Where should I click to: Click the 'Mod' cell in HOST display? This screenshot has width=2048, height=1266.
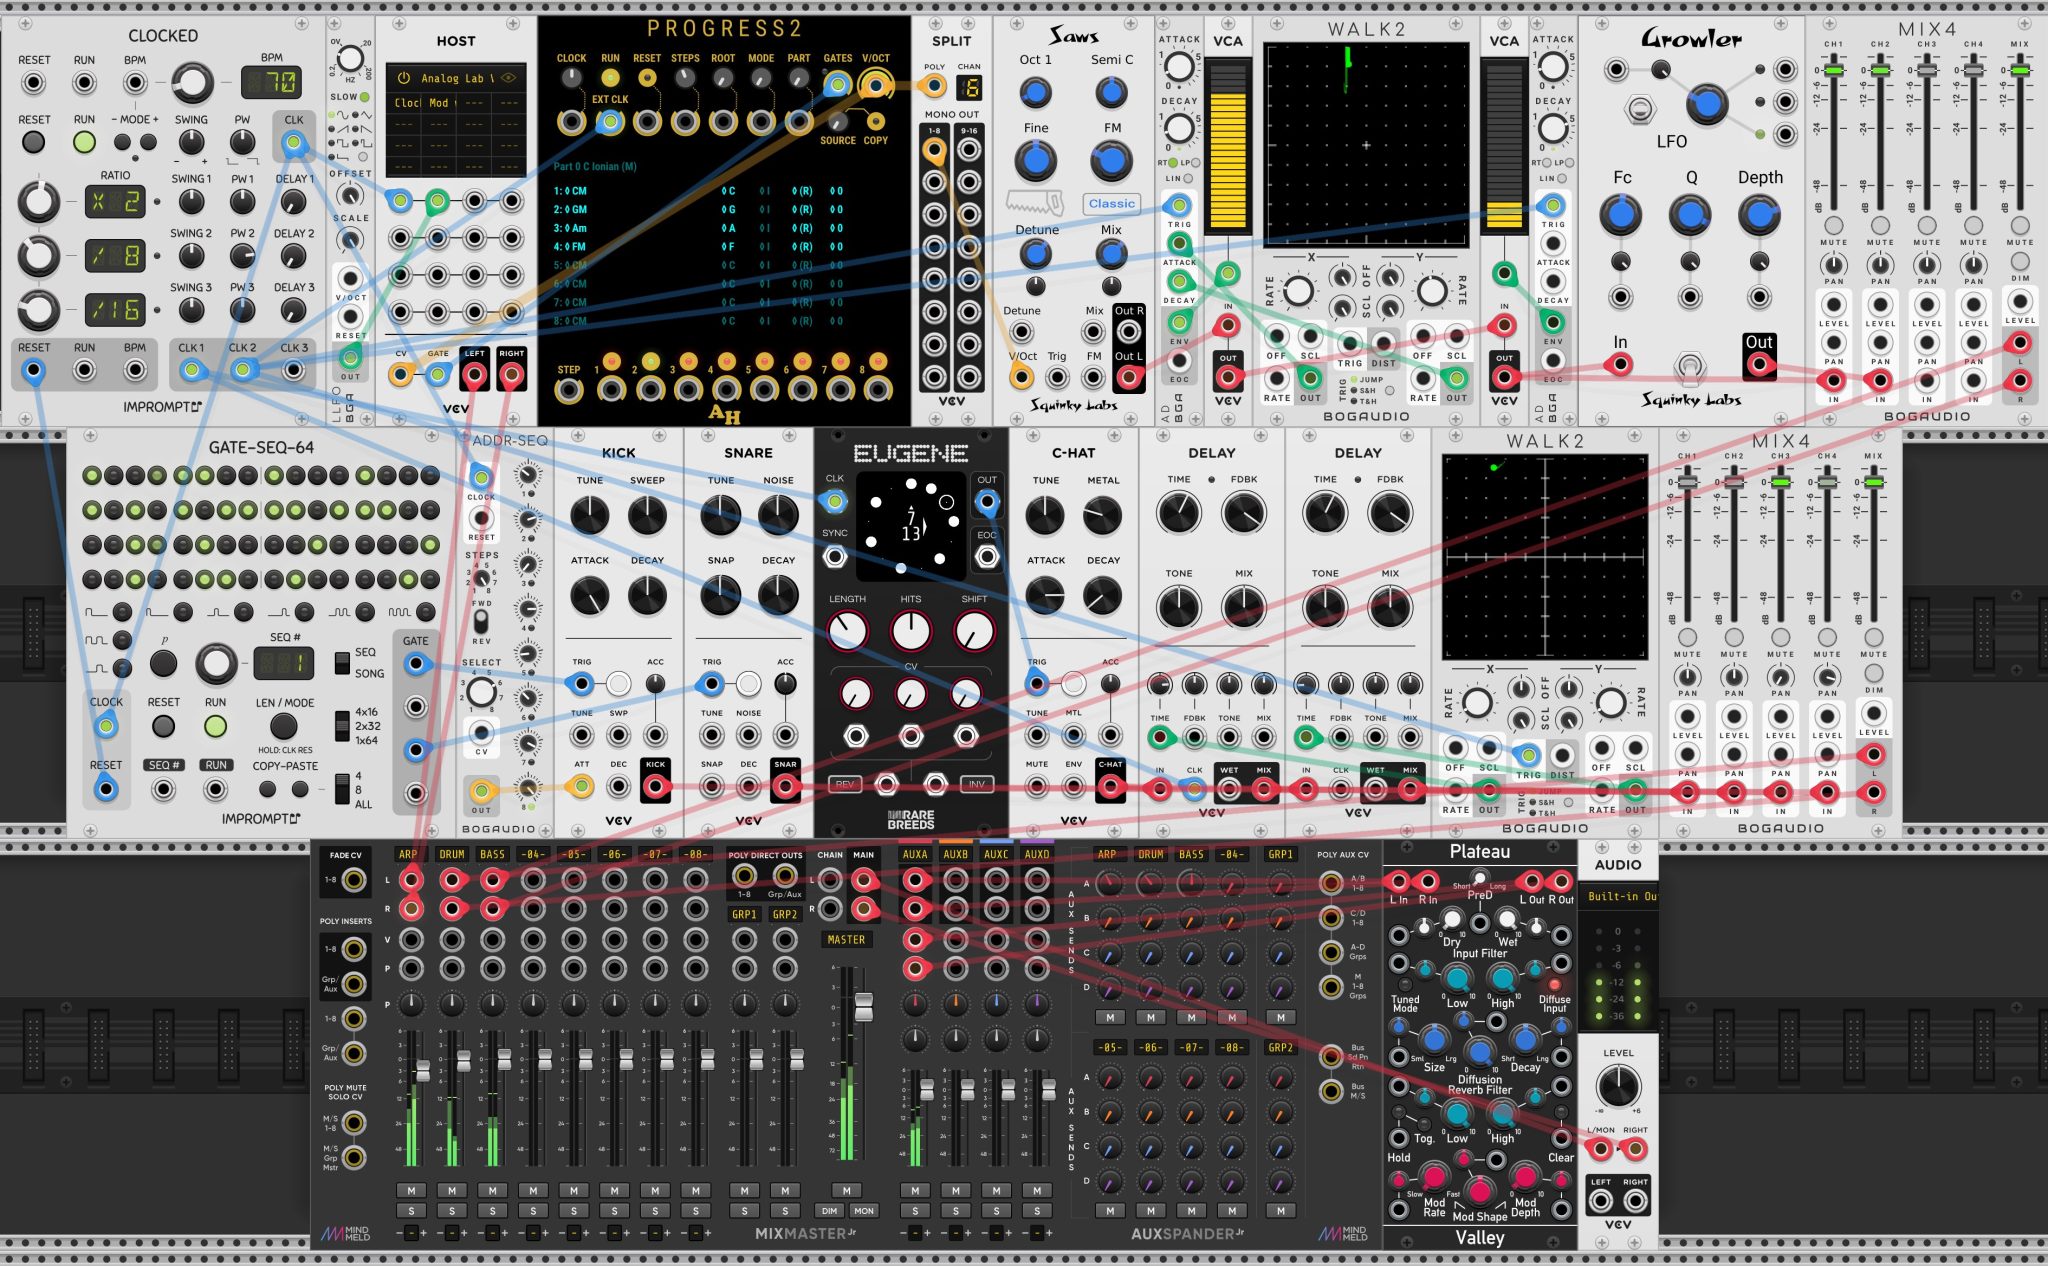coord(439,103)
